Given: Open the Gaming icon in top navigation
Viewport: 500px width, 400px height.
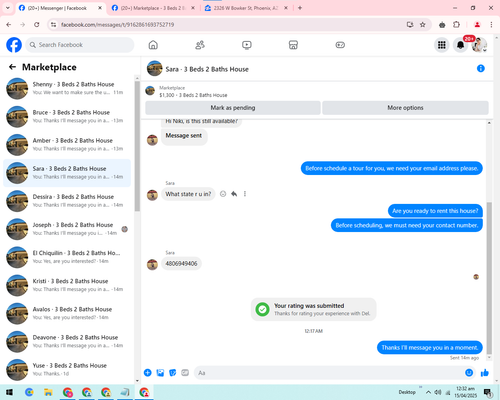Looking at the screenshot, I should pos(340,45).
